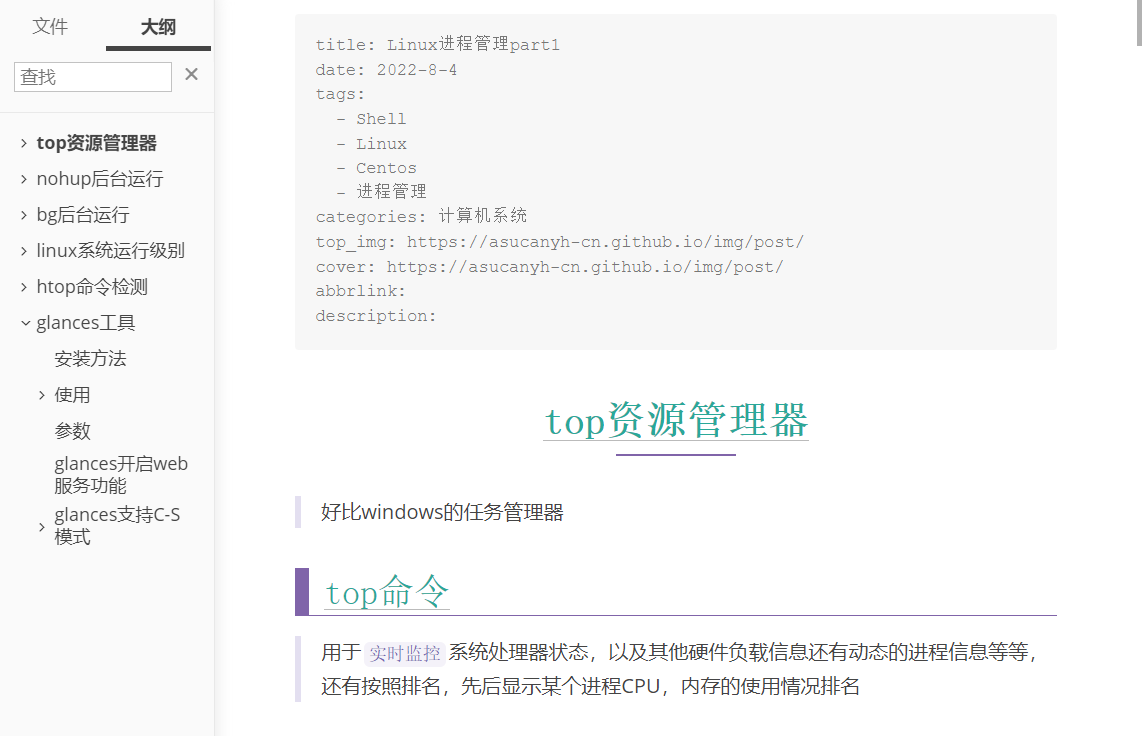
Task: Open the top资源管理器 heading link
Action: pos(676,421)
